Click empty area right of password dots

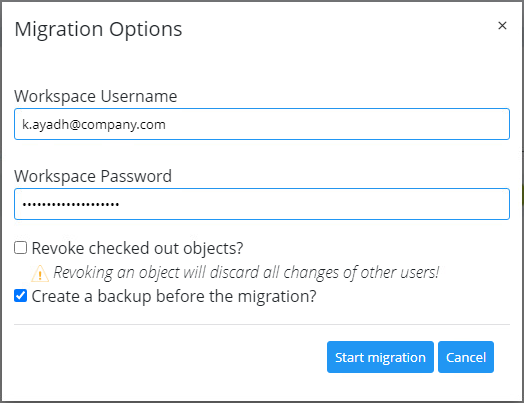point(314,204)
